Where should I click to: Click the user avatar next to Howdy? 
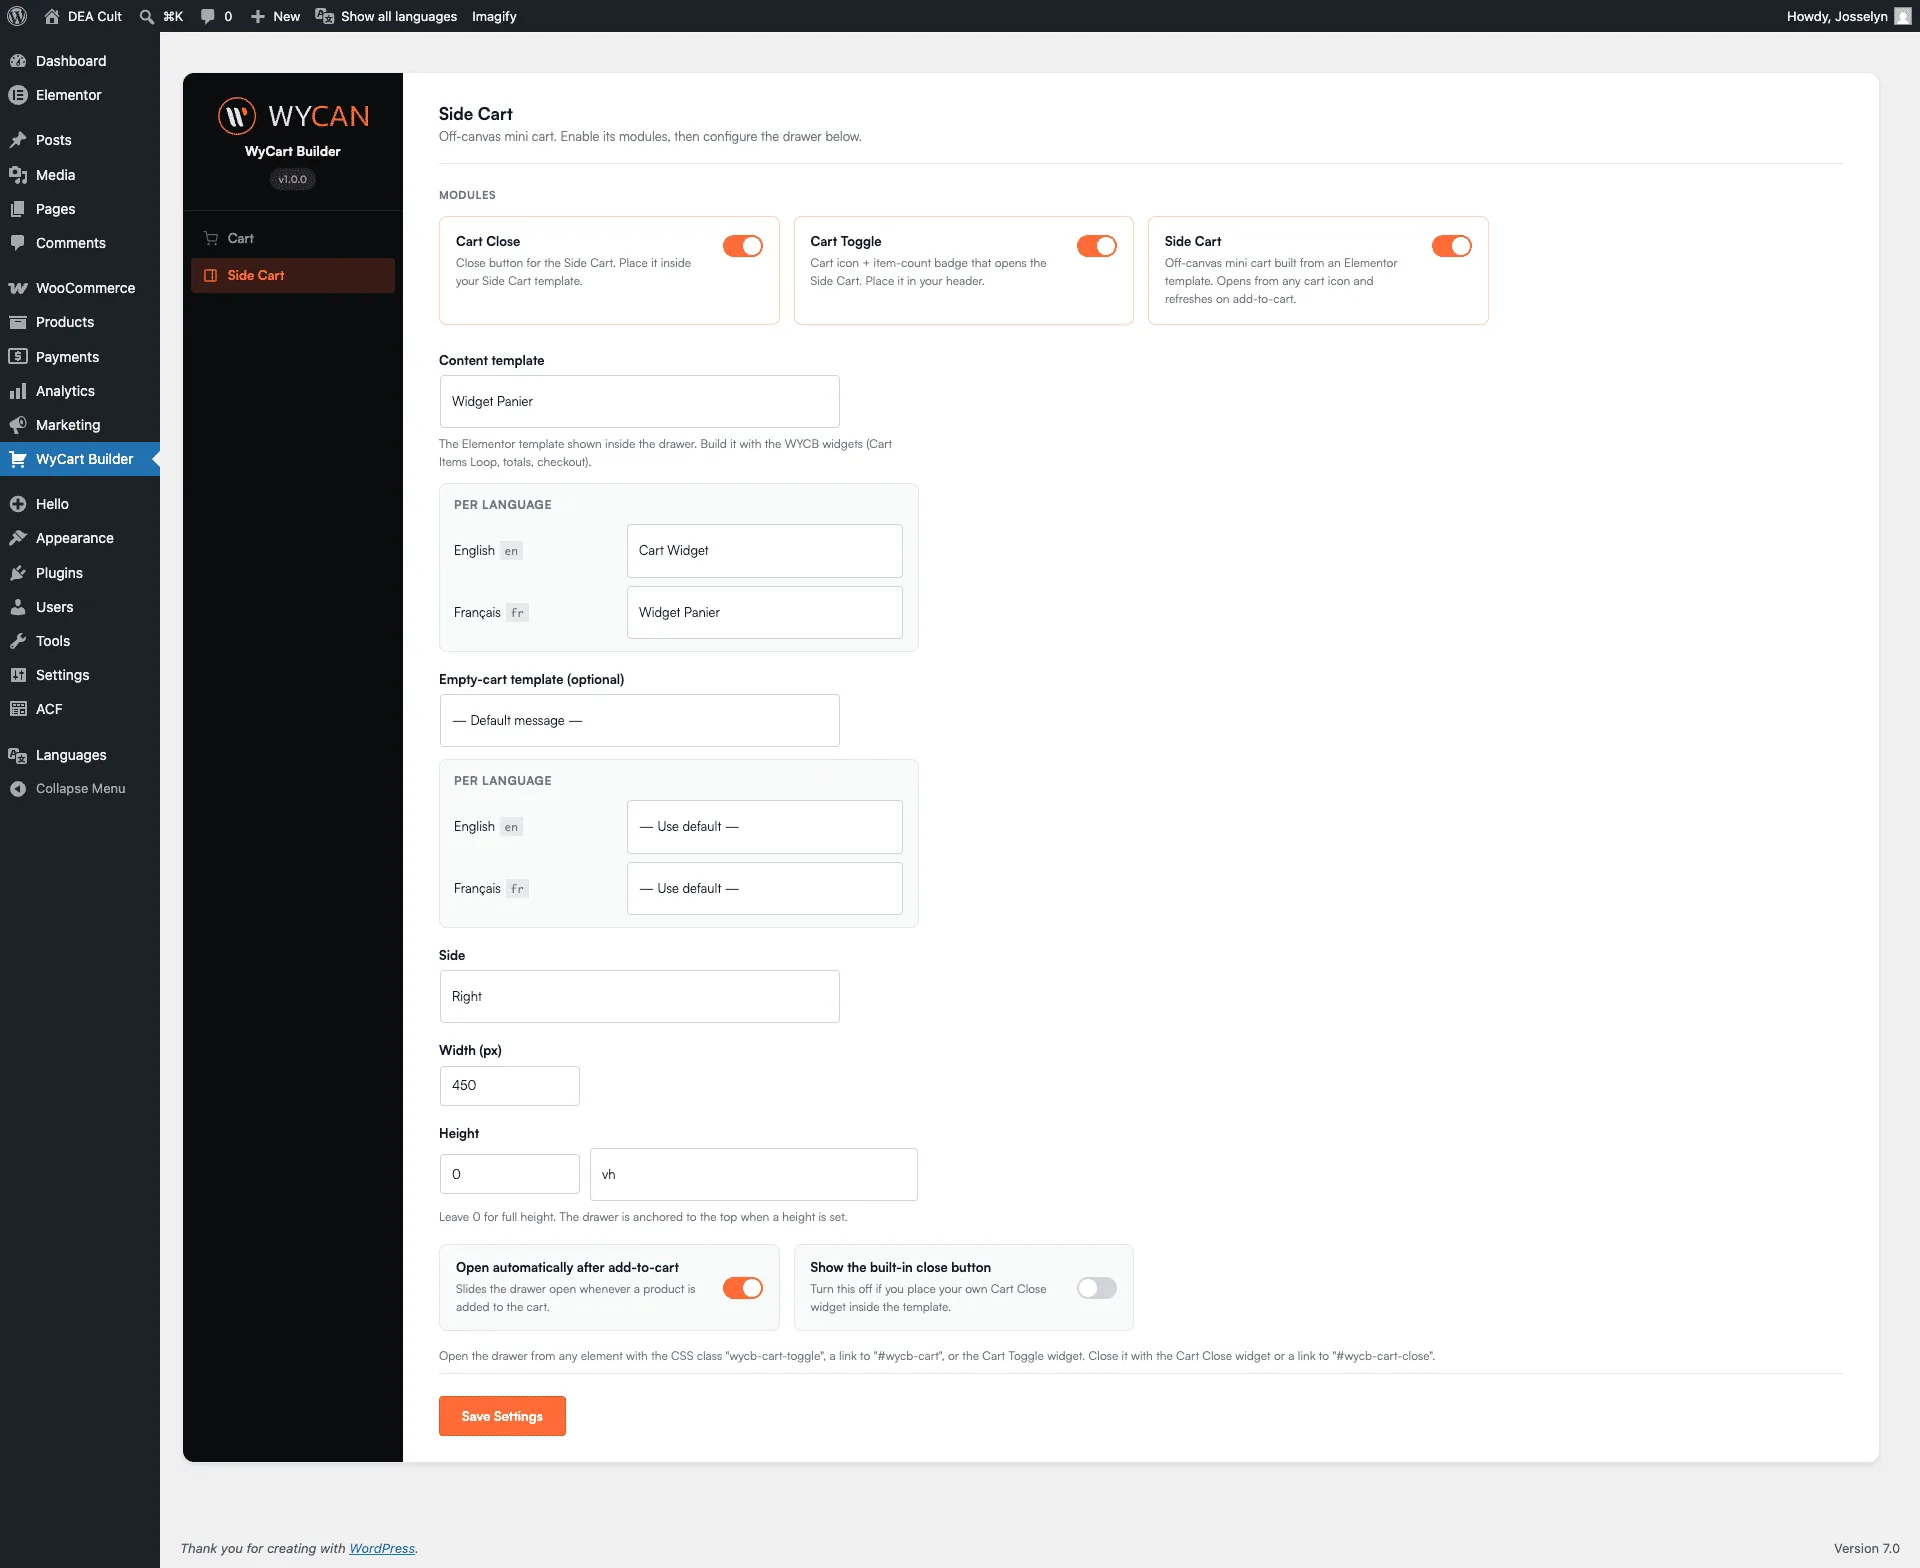1903,16
